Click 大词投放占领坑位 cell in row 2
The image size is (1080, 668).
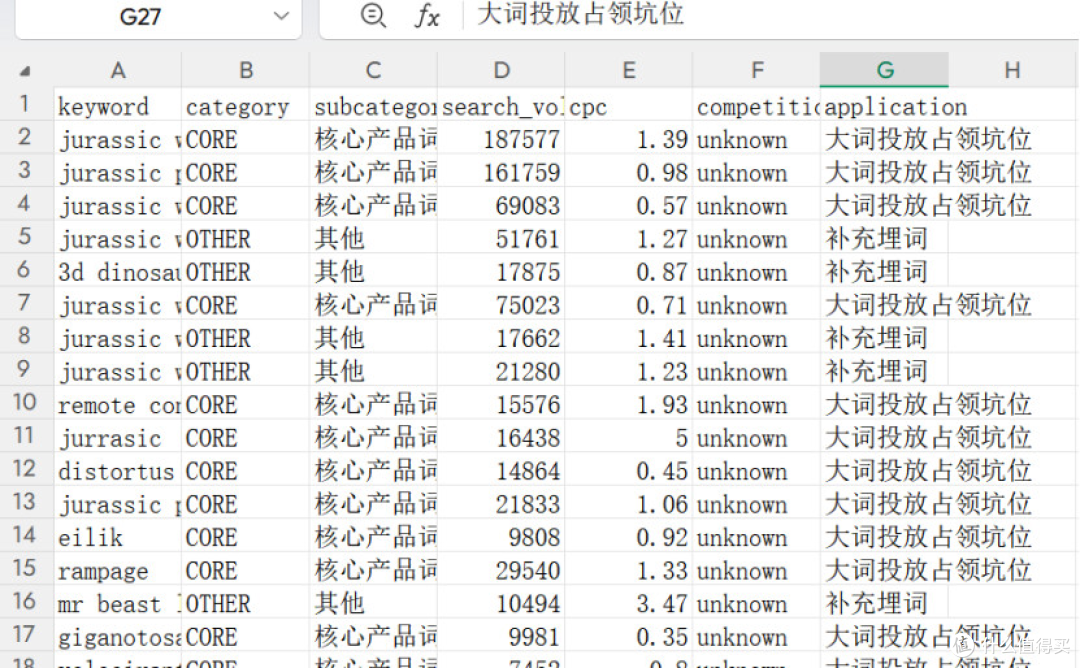884,139
